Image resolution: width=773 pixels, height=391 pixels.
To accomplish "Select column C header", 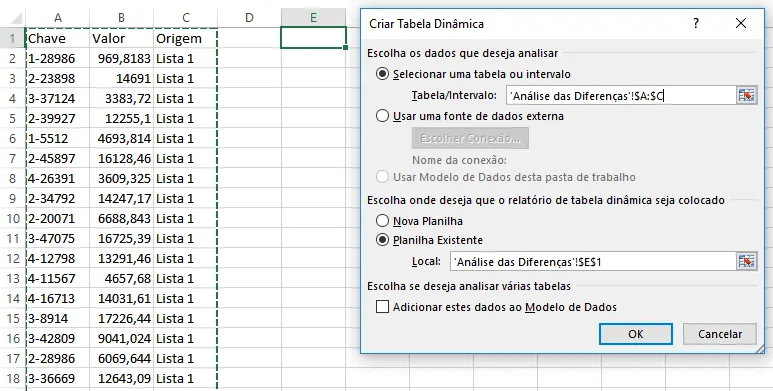I will coord(185,18).
